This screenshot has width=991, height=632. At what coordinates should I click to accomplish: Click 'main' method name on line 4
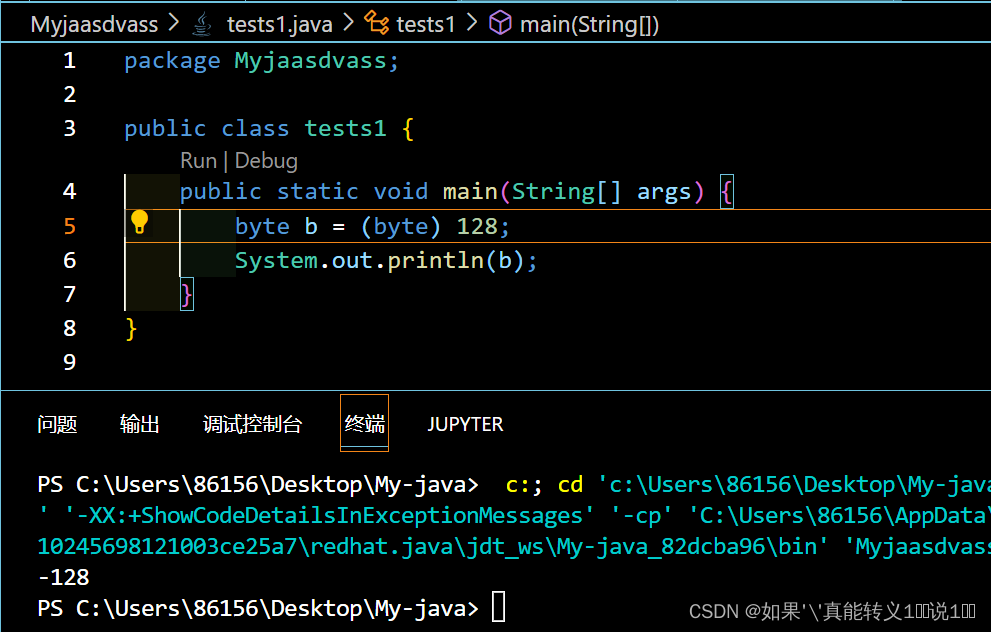click(470, 191)
